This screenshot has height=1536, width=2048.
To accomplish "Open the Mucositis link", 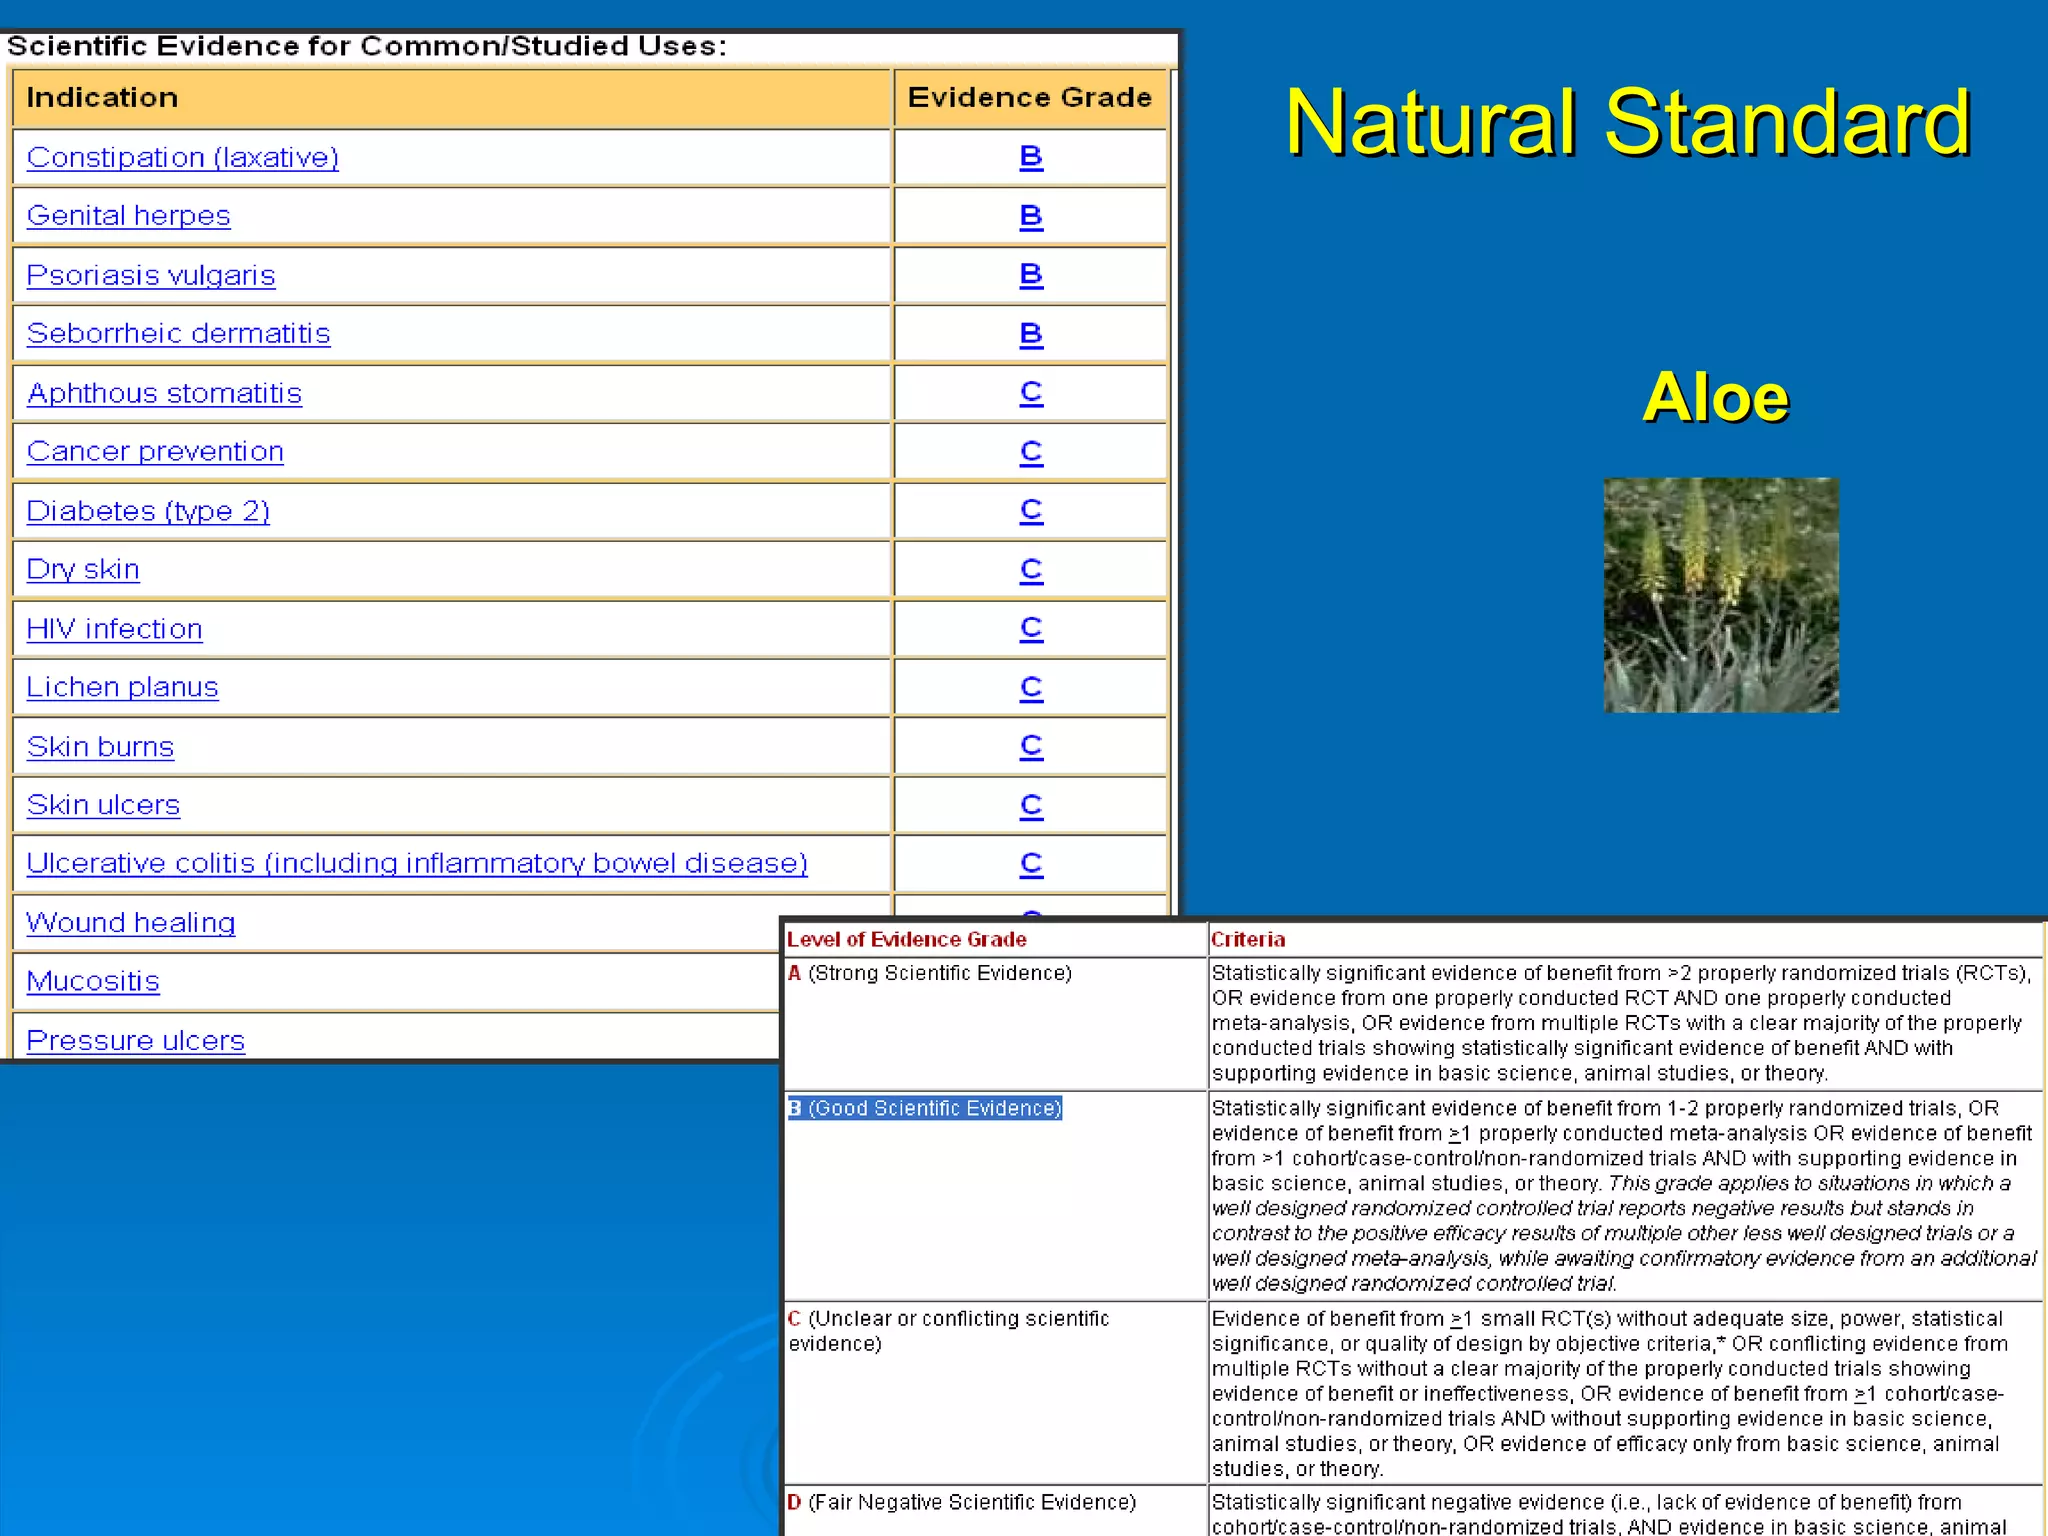I will click(x=93, y=982).
